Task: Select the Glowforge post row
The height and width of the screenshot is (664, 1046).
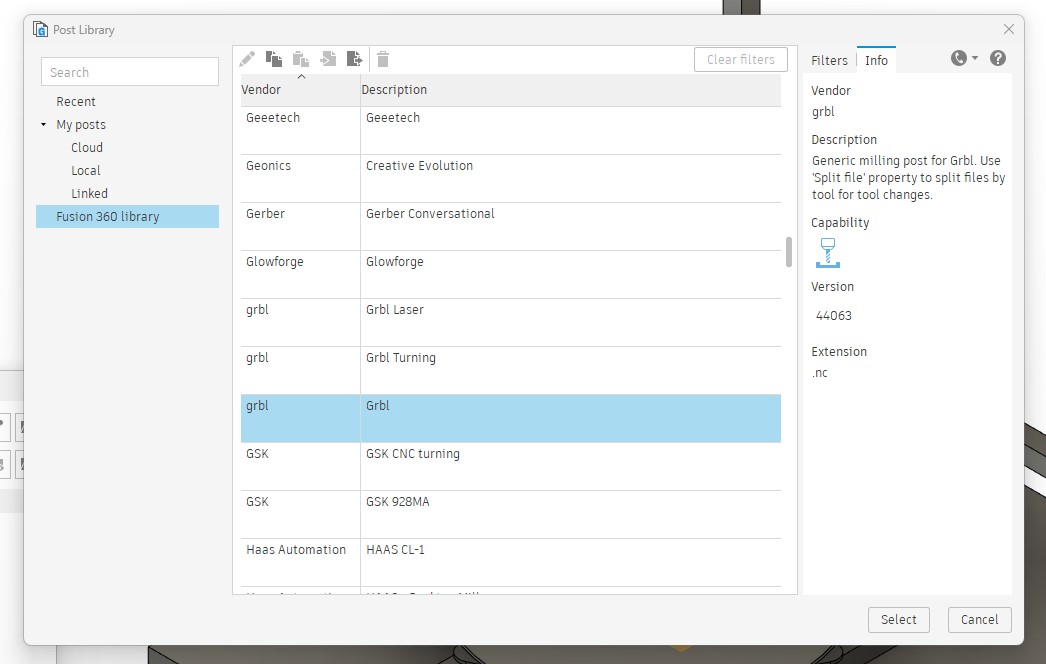Action: coord(511,275)
